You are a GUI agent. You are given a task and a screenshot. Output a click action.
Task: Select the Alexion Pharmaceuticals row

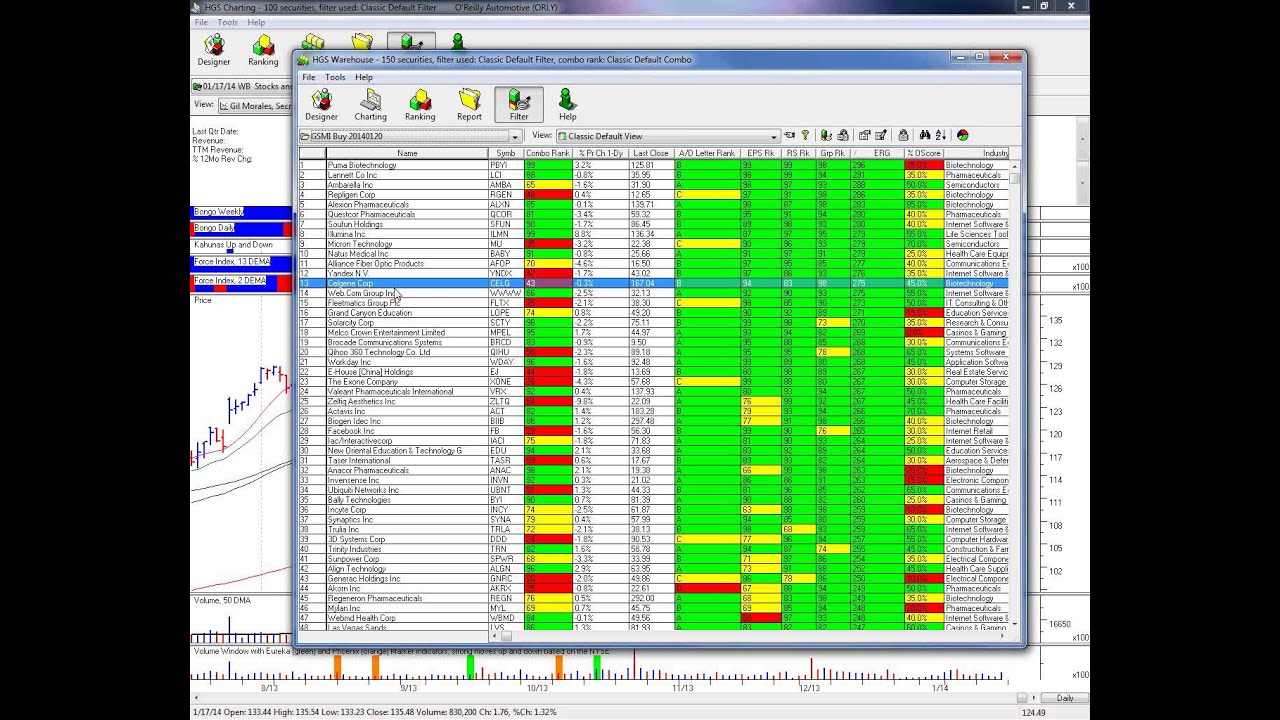click(654, 204)
